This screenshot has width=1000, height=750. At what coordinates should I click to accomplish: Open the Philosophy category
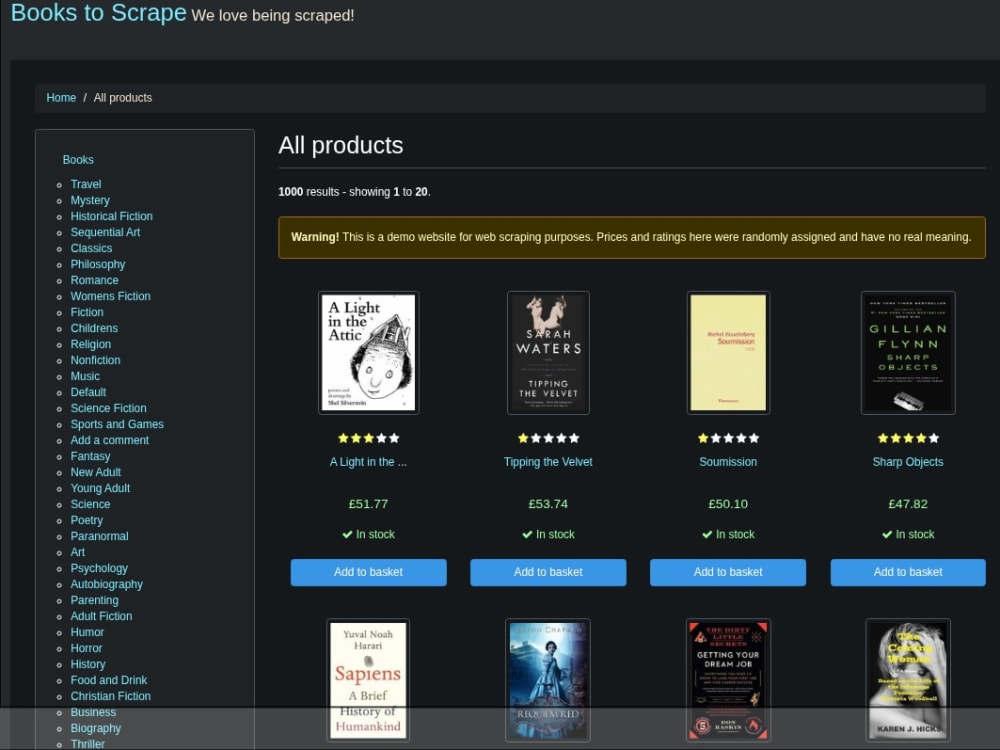pyautogui.click(x=98, y=264)
